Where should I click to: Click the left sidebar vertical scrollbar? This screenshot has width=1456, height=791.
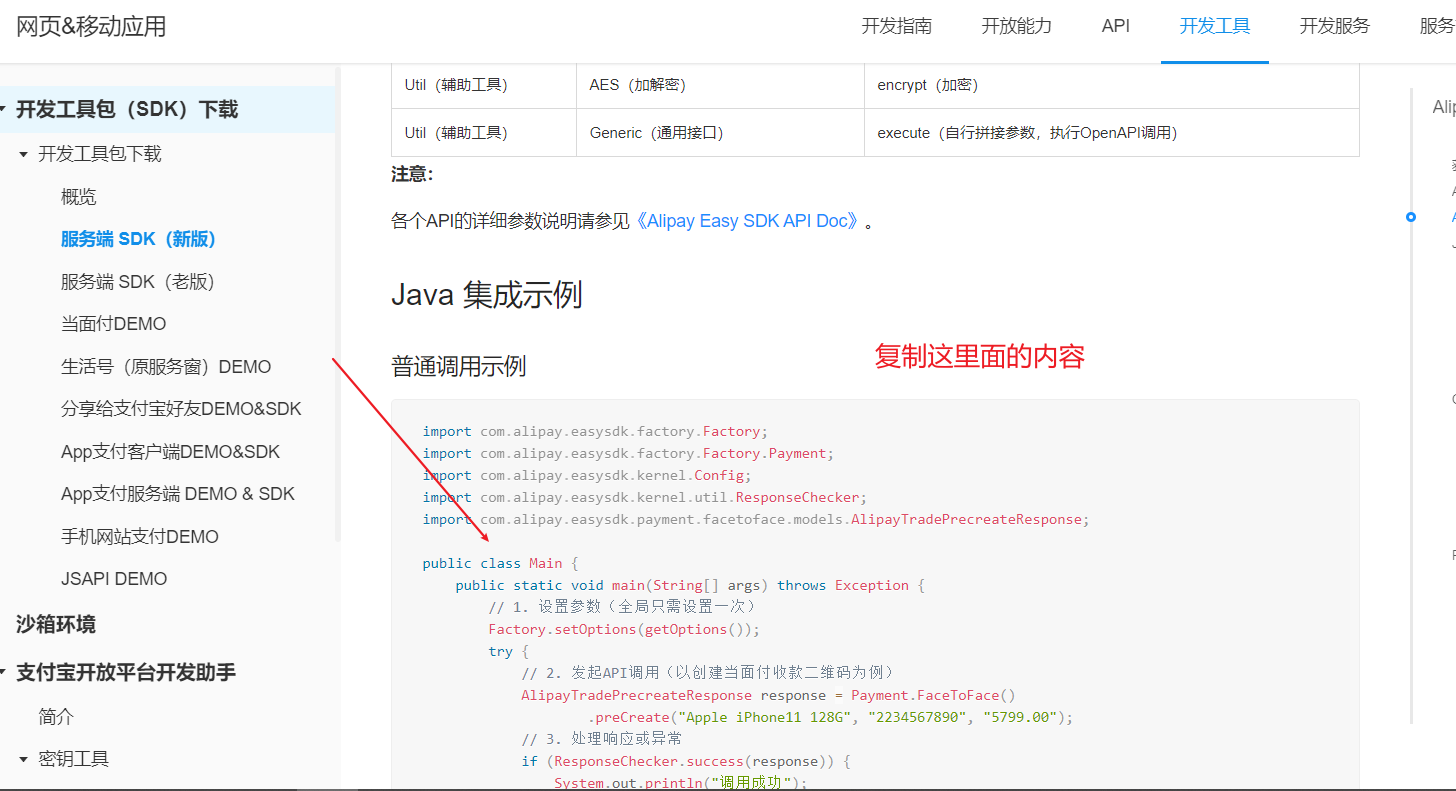pyautogui.click(x=338, y=305)
